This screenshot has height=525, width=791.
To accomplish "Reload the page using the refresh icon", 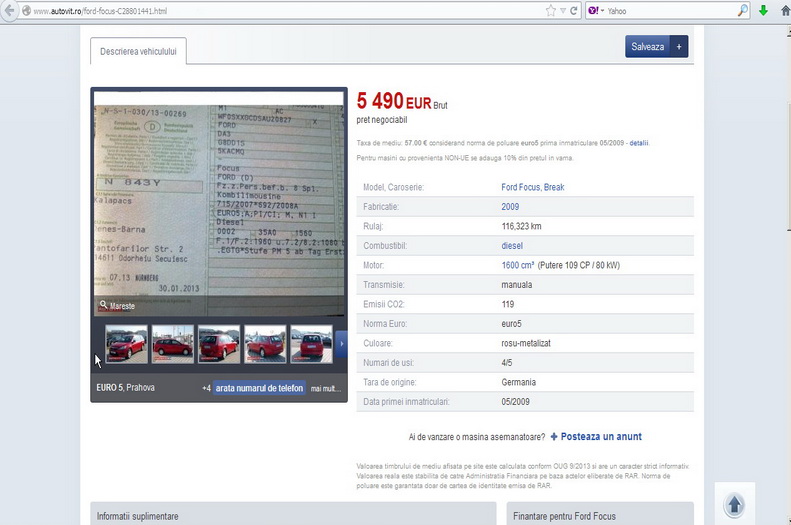I will click(574, 10).
